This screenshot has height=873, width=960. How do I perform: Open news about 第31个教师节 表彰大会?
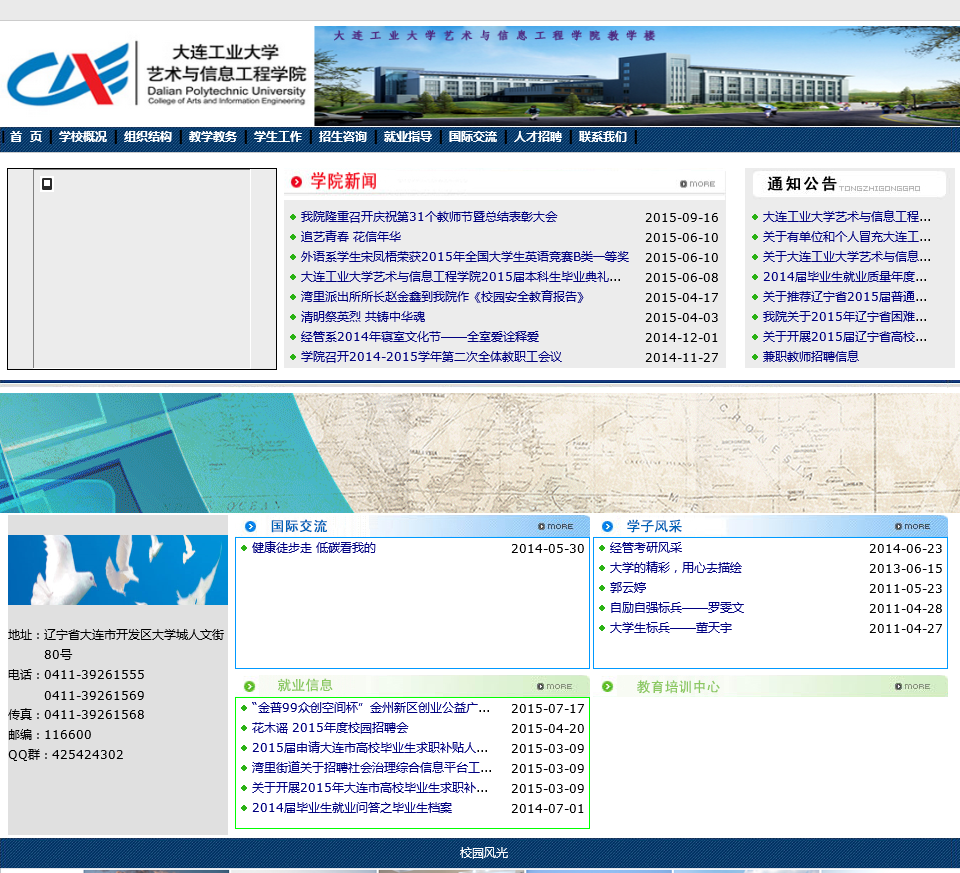point(429,217)
